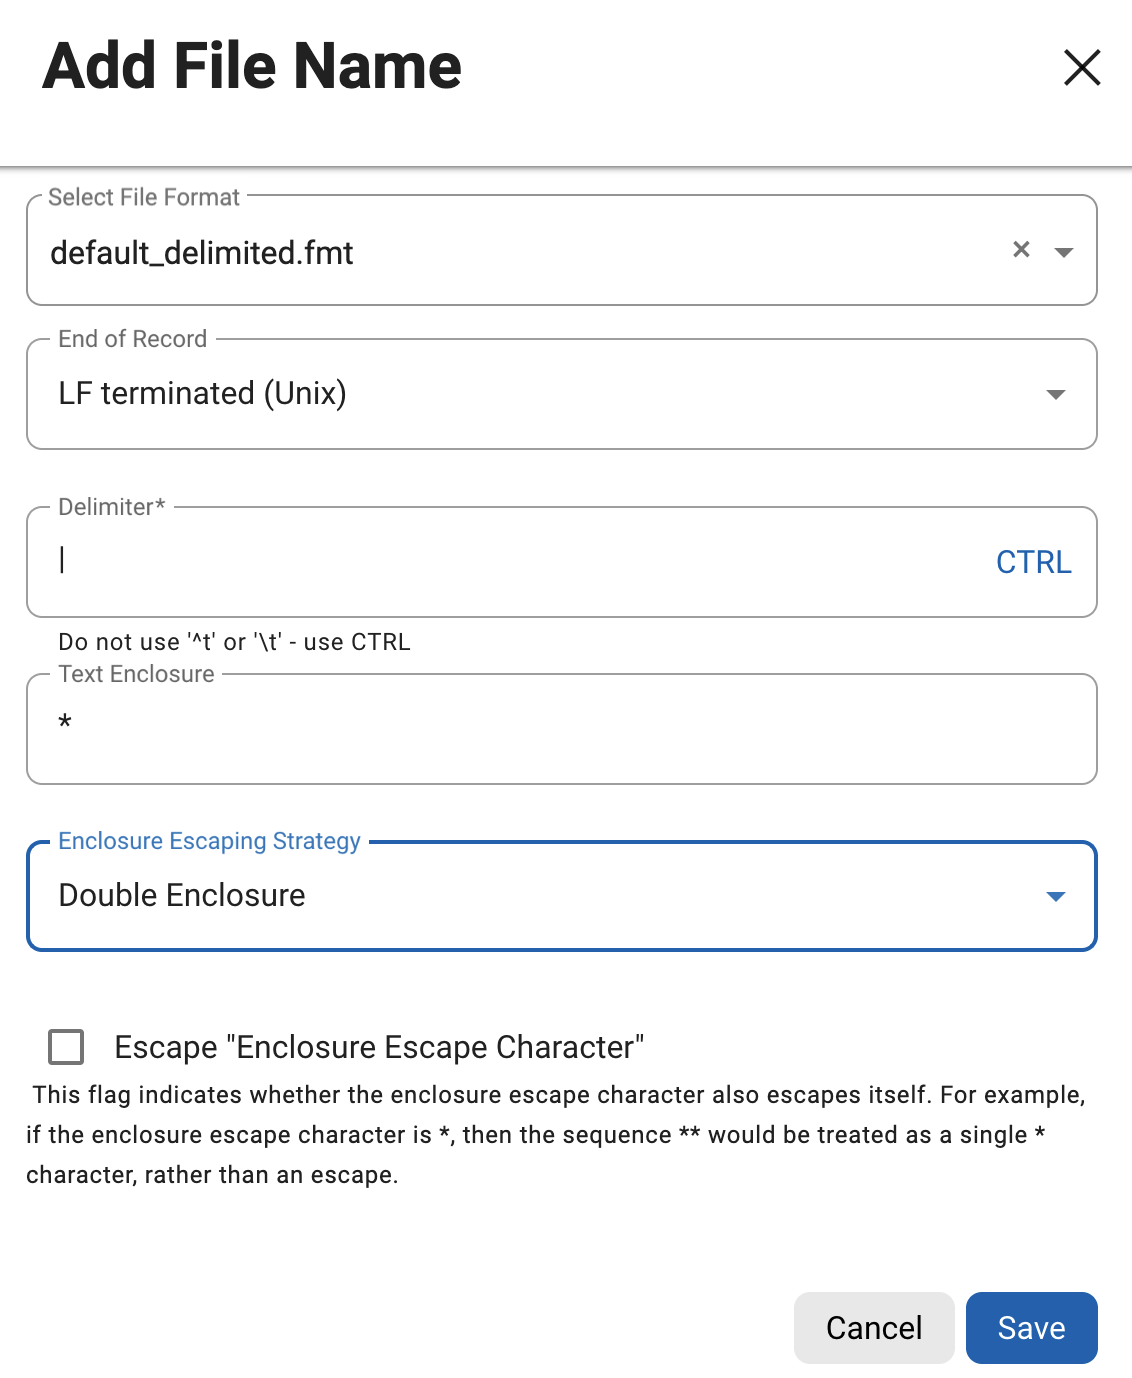Click the Double Enclosure selected value

[182, 895]
